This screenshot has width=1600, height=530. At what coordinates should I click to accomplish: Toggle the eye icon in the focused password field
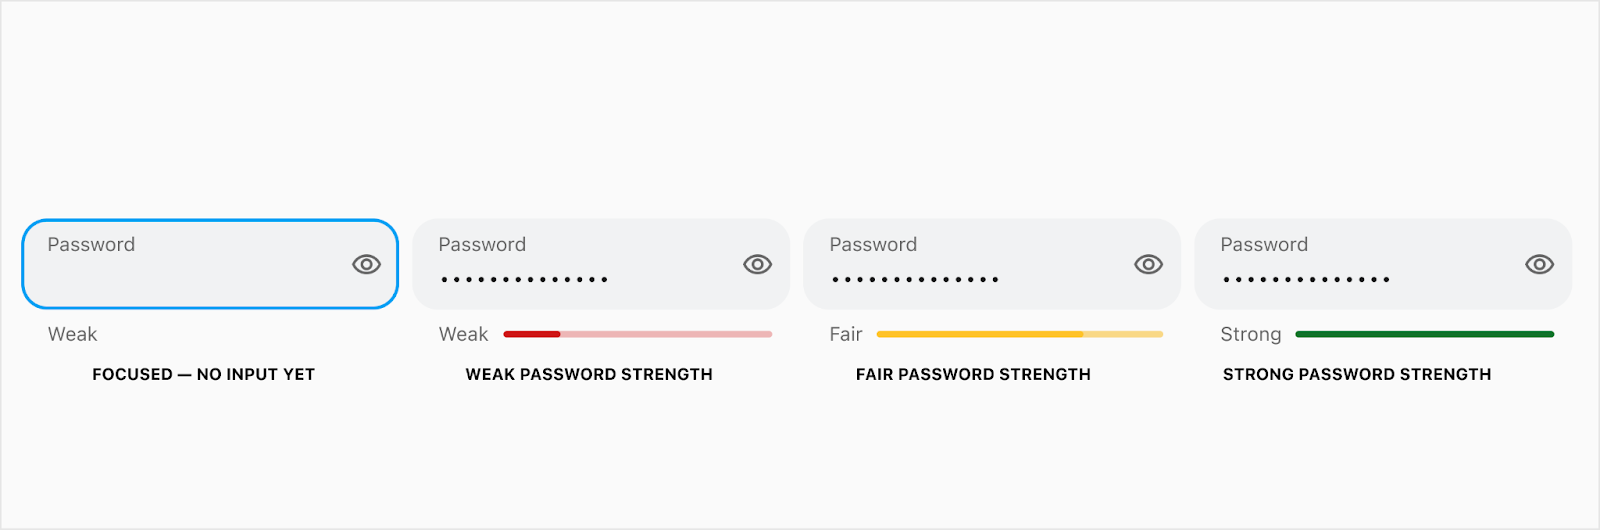366,264
